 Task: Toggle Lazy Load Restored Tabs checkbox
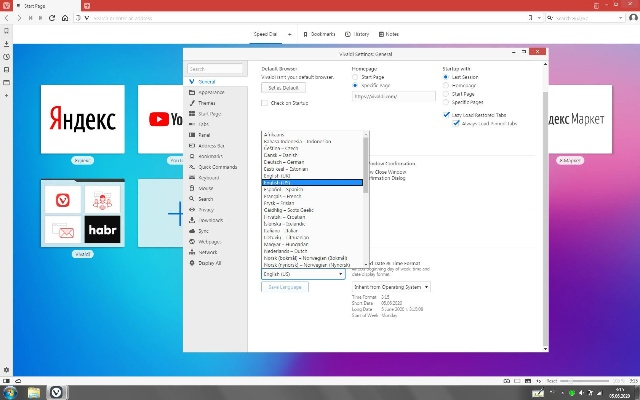(446, 114)
